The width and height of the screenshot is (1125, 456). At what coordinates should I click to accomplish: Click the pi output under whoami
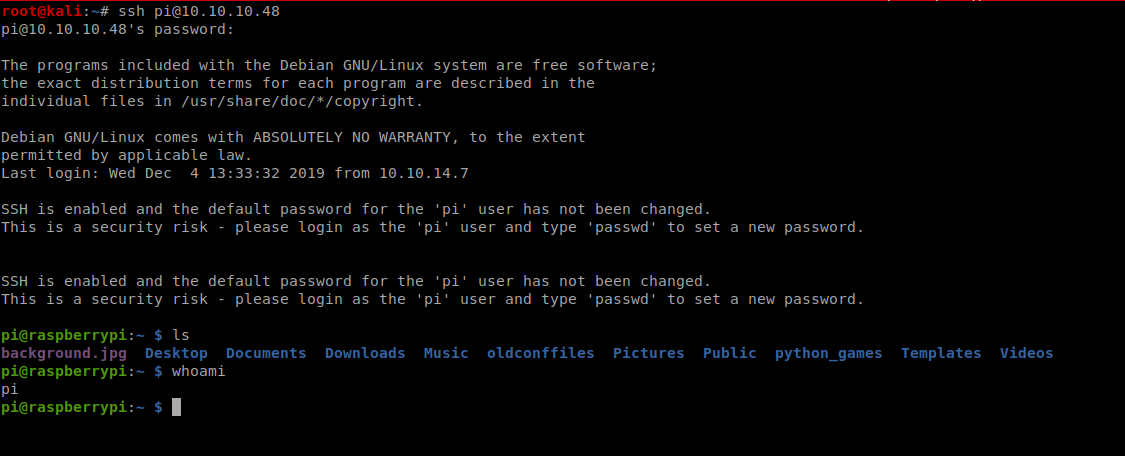coord(10,390)
